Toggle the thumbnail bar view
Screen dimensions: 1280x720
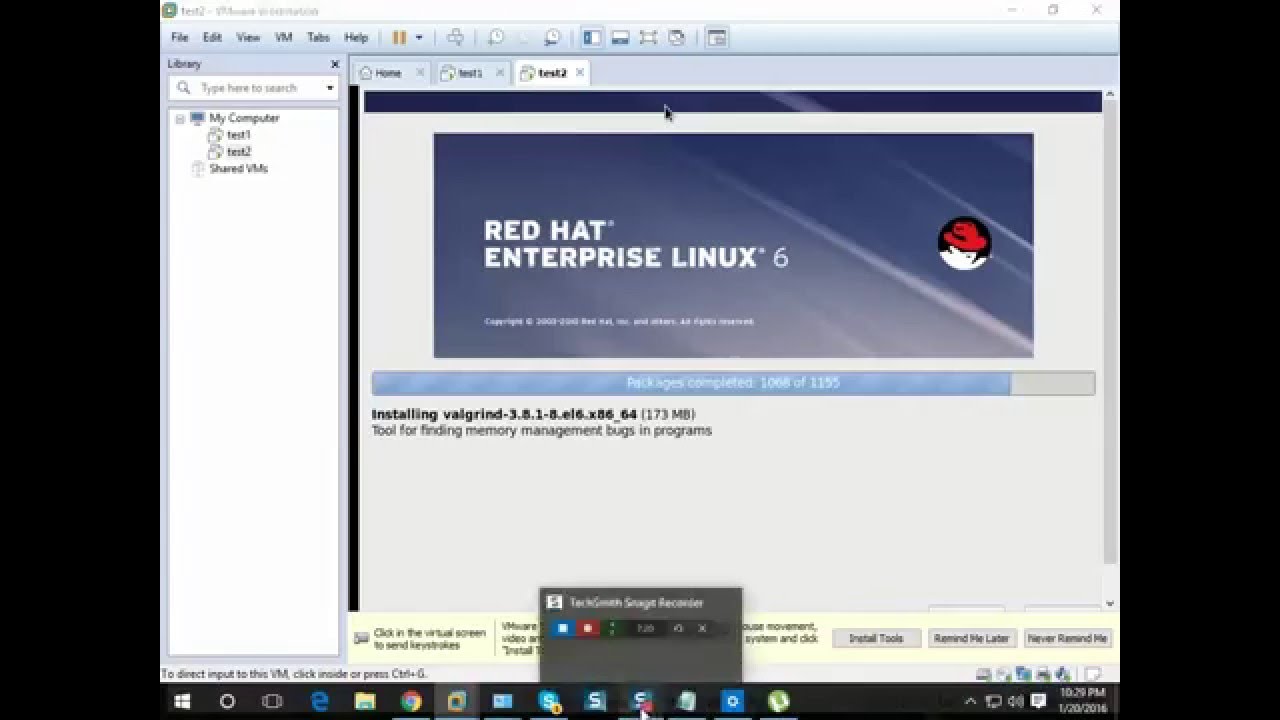click(x=620, y=38)
